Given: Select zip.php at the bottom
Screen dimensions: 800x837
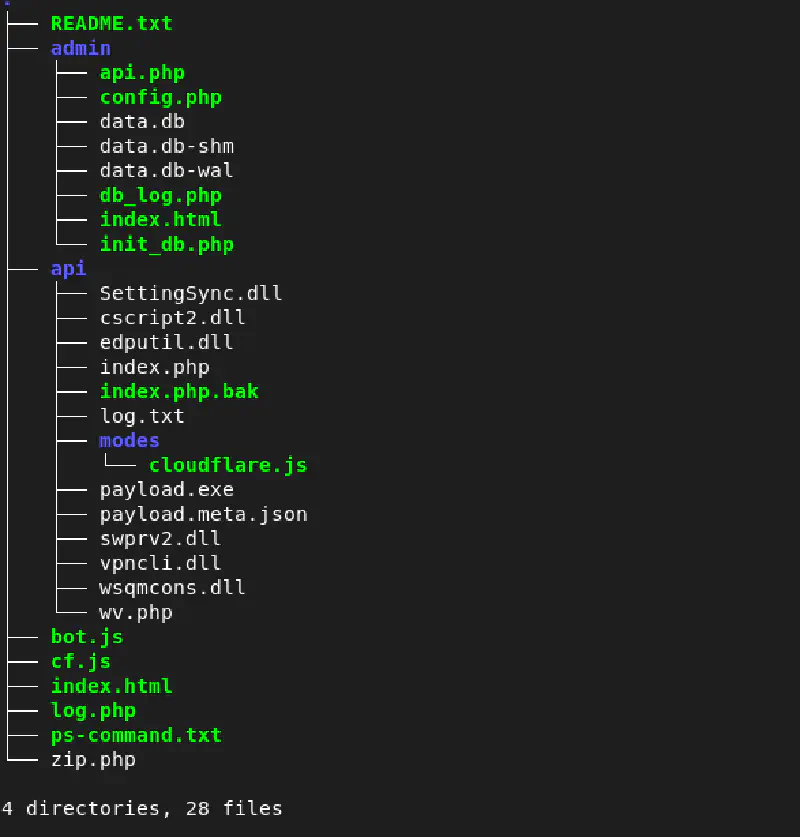Looking at the screenshot, I should click(93, 760).
